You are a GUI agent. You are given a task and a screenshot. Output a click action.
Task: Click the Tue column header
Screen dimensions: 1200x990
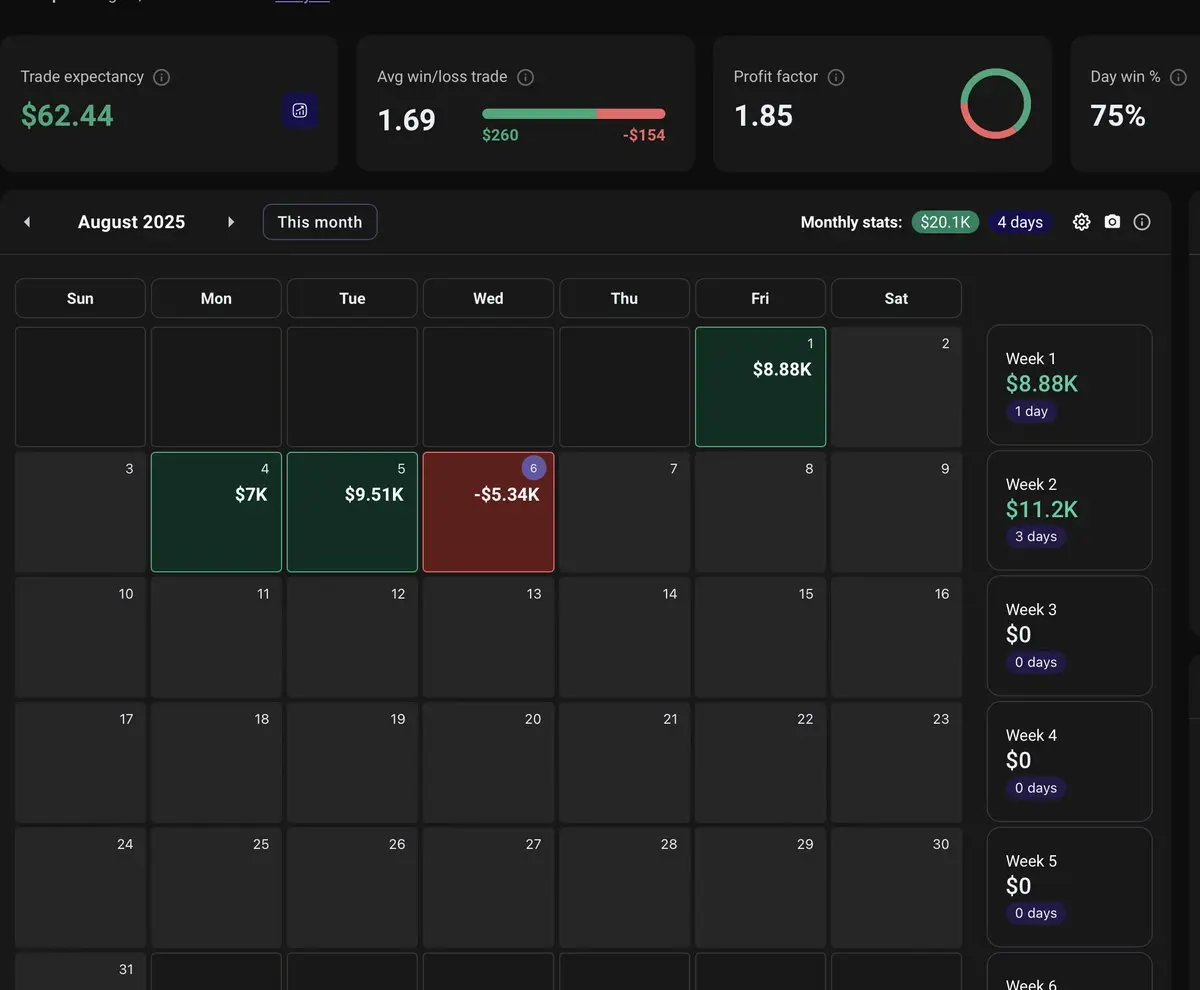pos(352,298)
